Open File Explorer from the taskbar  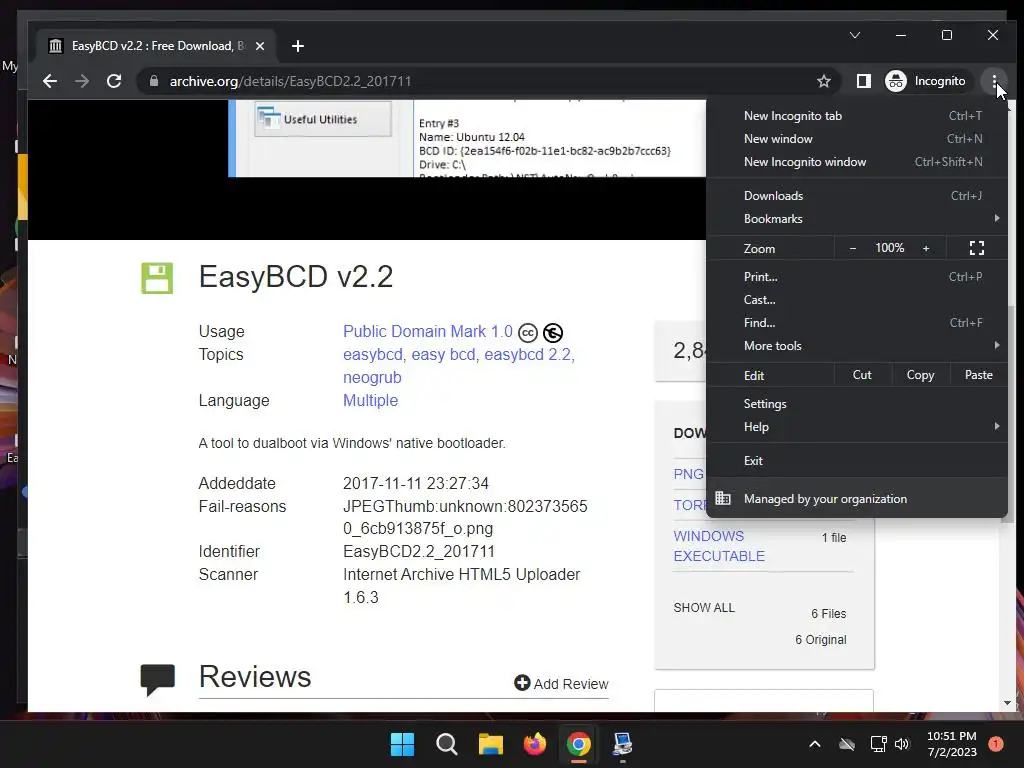[x=490, y=744]
